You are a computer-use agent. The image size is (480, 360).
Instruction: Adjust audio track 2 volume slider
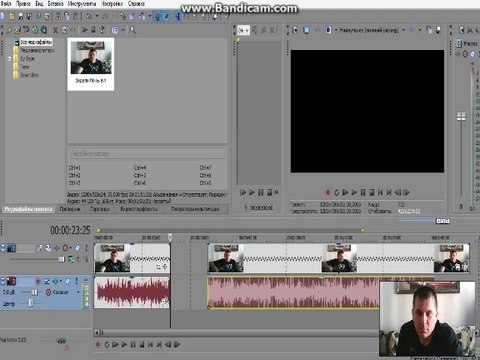(x=34, y=292)
